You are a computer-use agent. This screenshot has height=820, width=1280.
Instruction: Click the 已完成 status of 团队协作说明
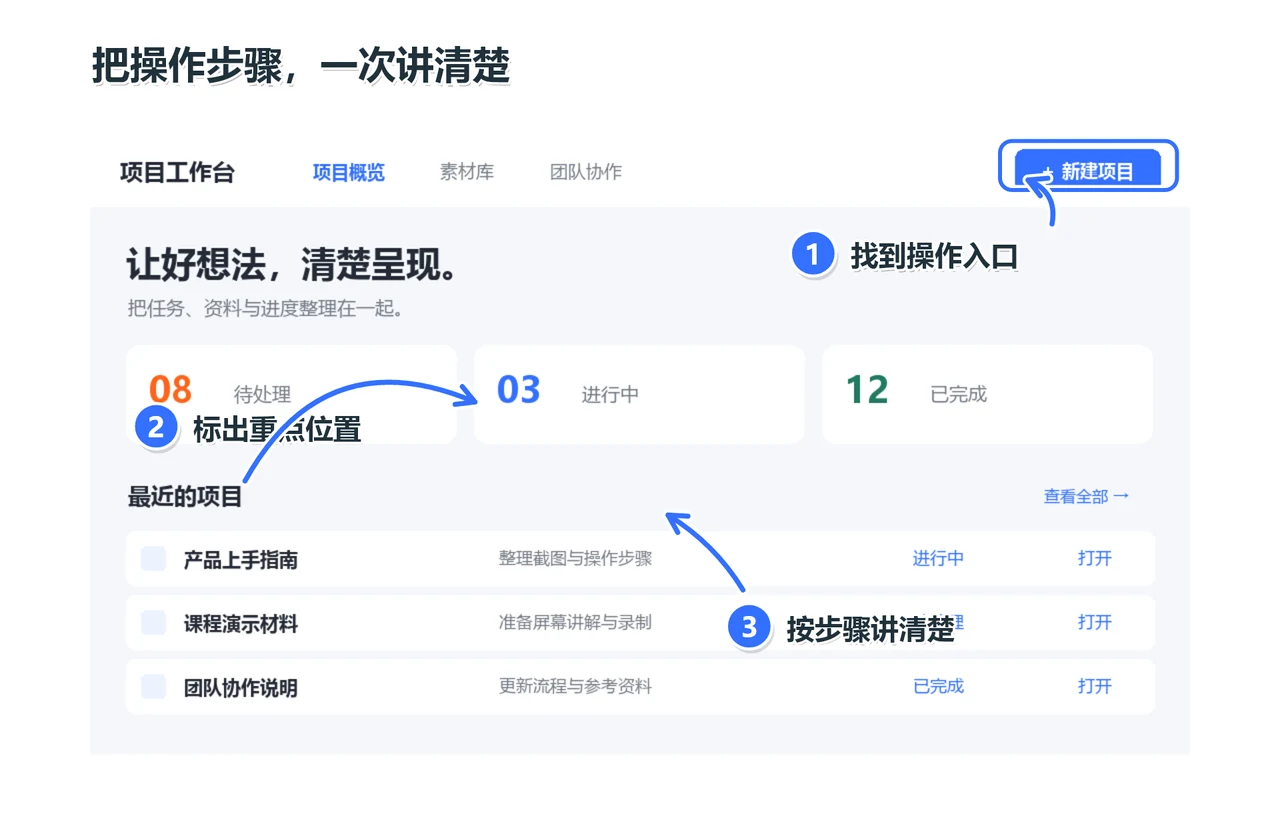tap(938, 686)
